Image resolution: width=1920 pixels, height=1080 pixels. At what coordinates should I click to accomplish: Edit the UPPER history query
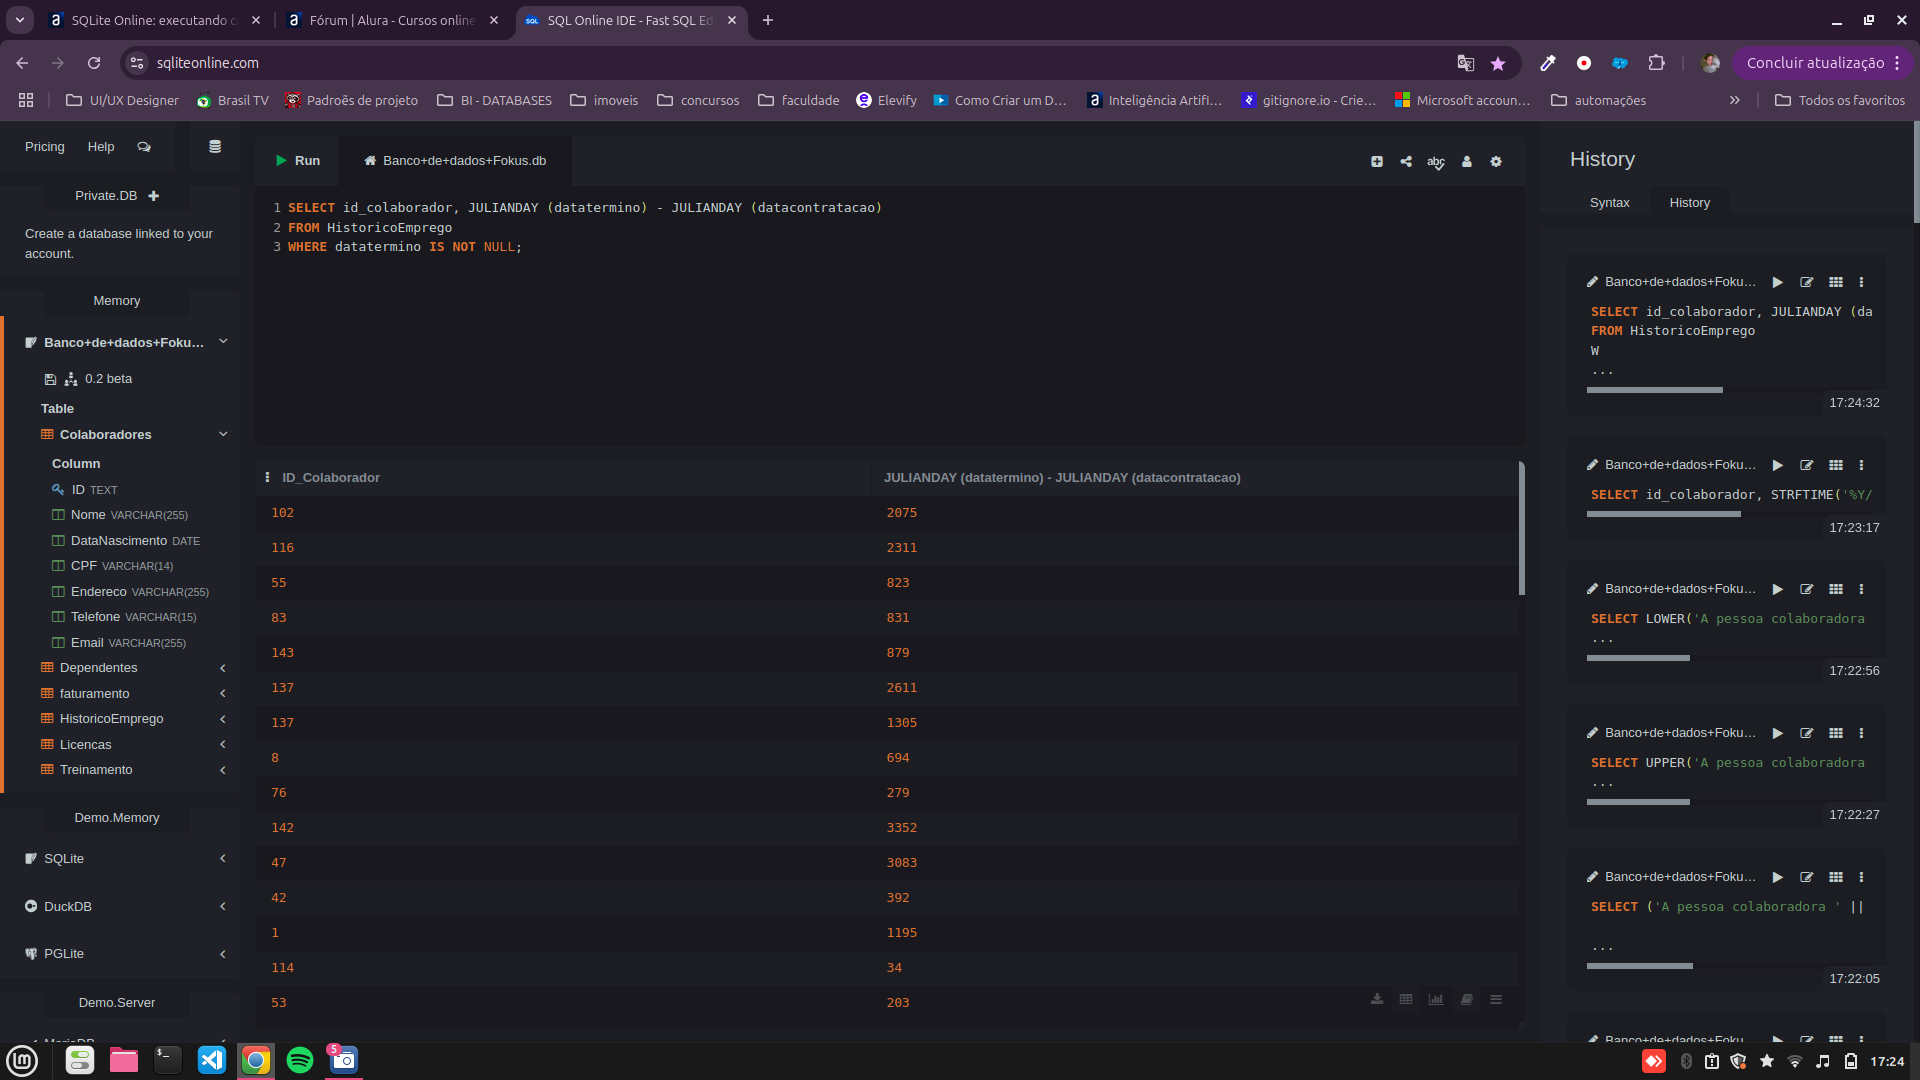coord(1806,734)
